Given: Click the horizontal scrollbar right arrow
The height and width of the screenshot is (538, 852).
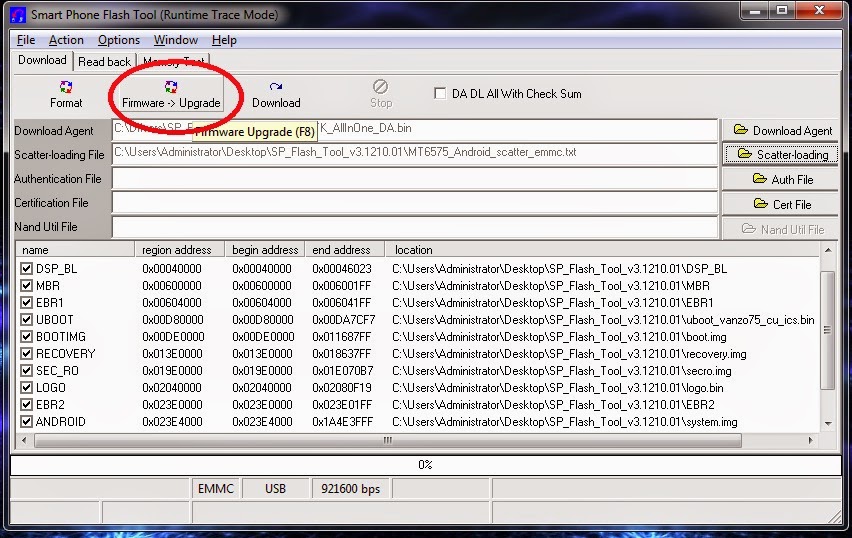Looking at the screenshot, I should coord(811,440).
